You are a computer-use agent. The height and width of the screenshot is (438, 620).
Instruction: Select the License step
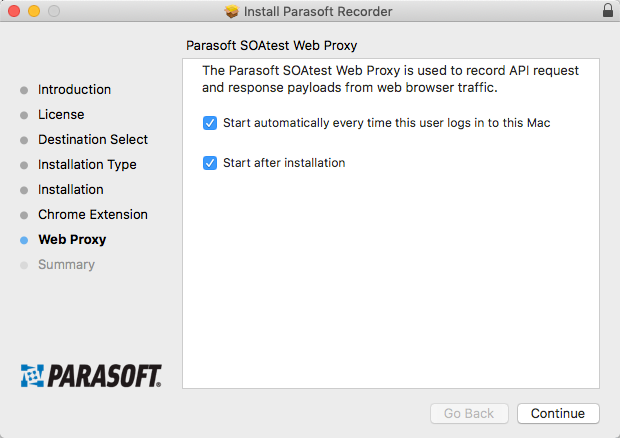pos(61,115)
